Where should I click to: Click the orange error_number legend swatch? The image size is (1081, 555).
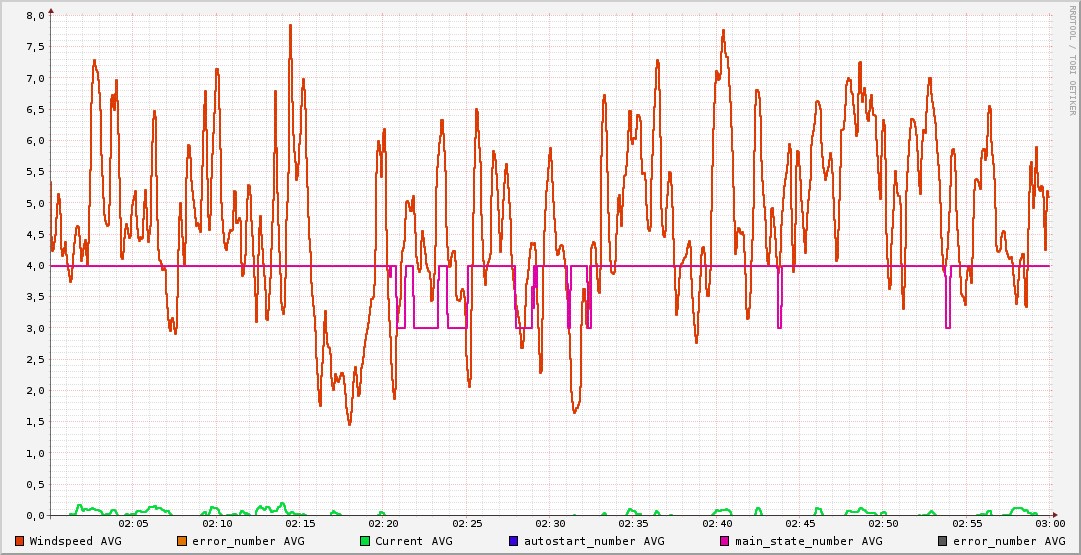coord(182,541)
